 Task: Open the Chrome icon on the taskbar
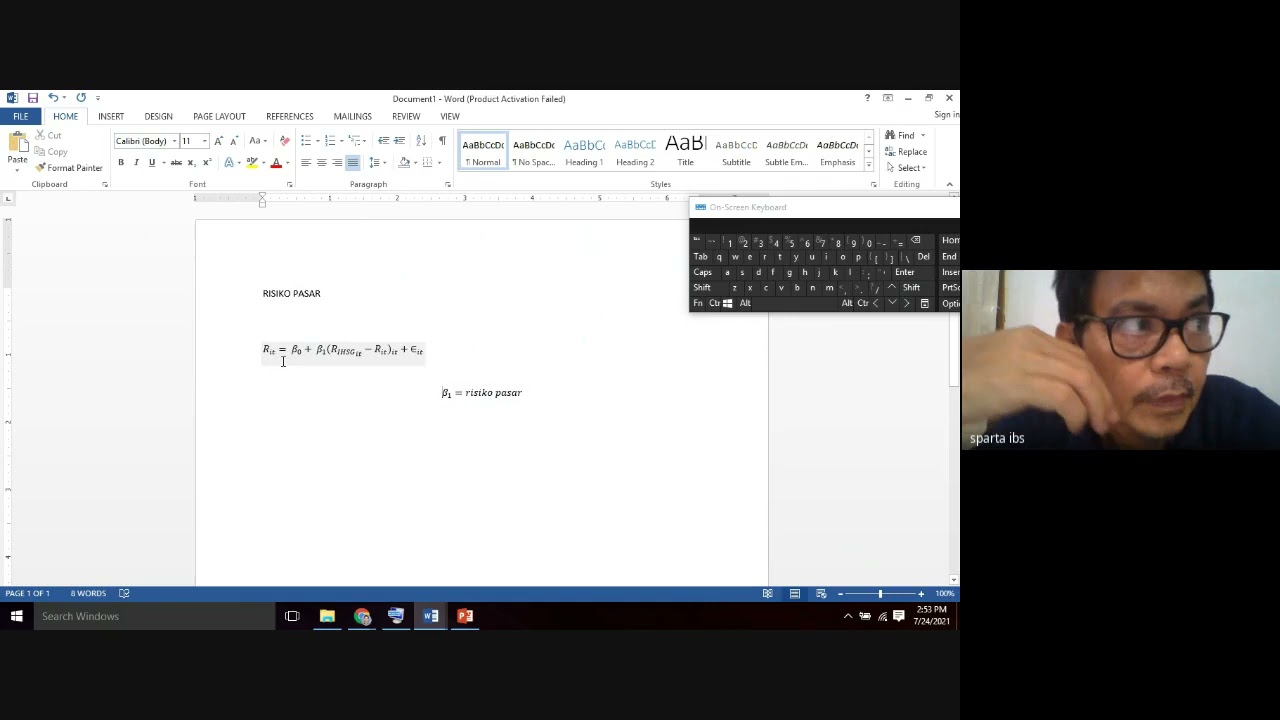(361, 616)
